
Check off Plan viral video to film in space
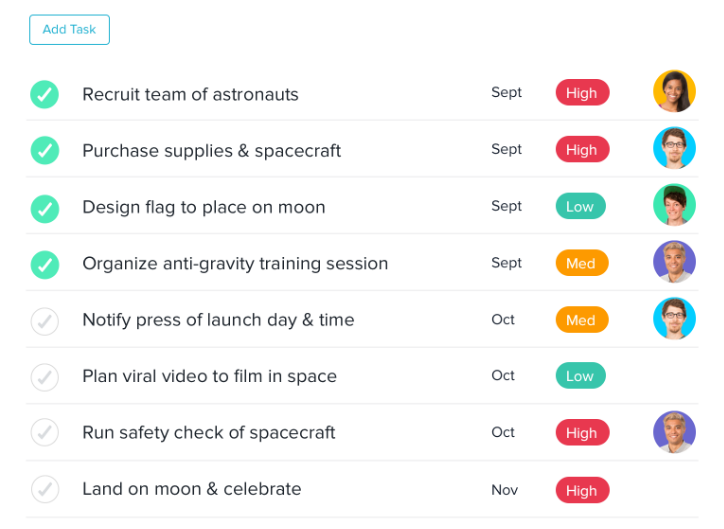point(44,378)
